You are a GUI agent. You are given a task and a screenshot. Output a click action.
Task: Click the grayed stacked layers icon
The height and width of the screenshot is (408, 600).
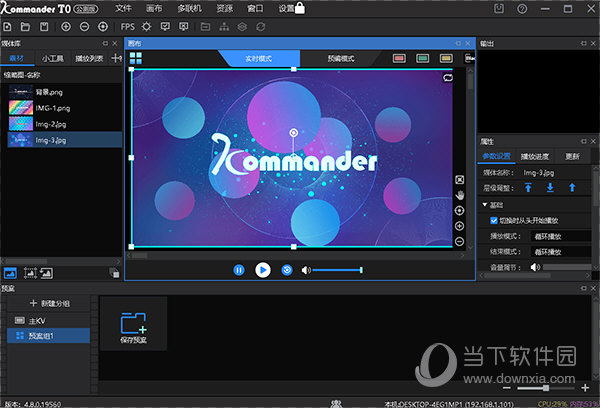[x=242, y=27]
